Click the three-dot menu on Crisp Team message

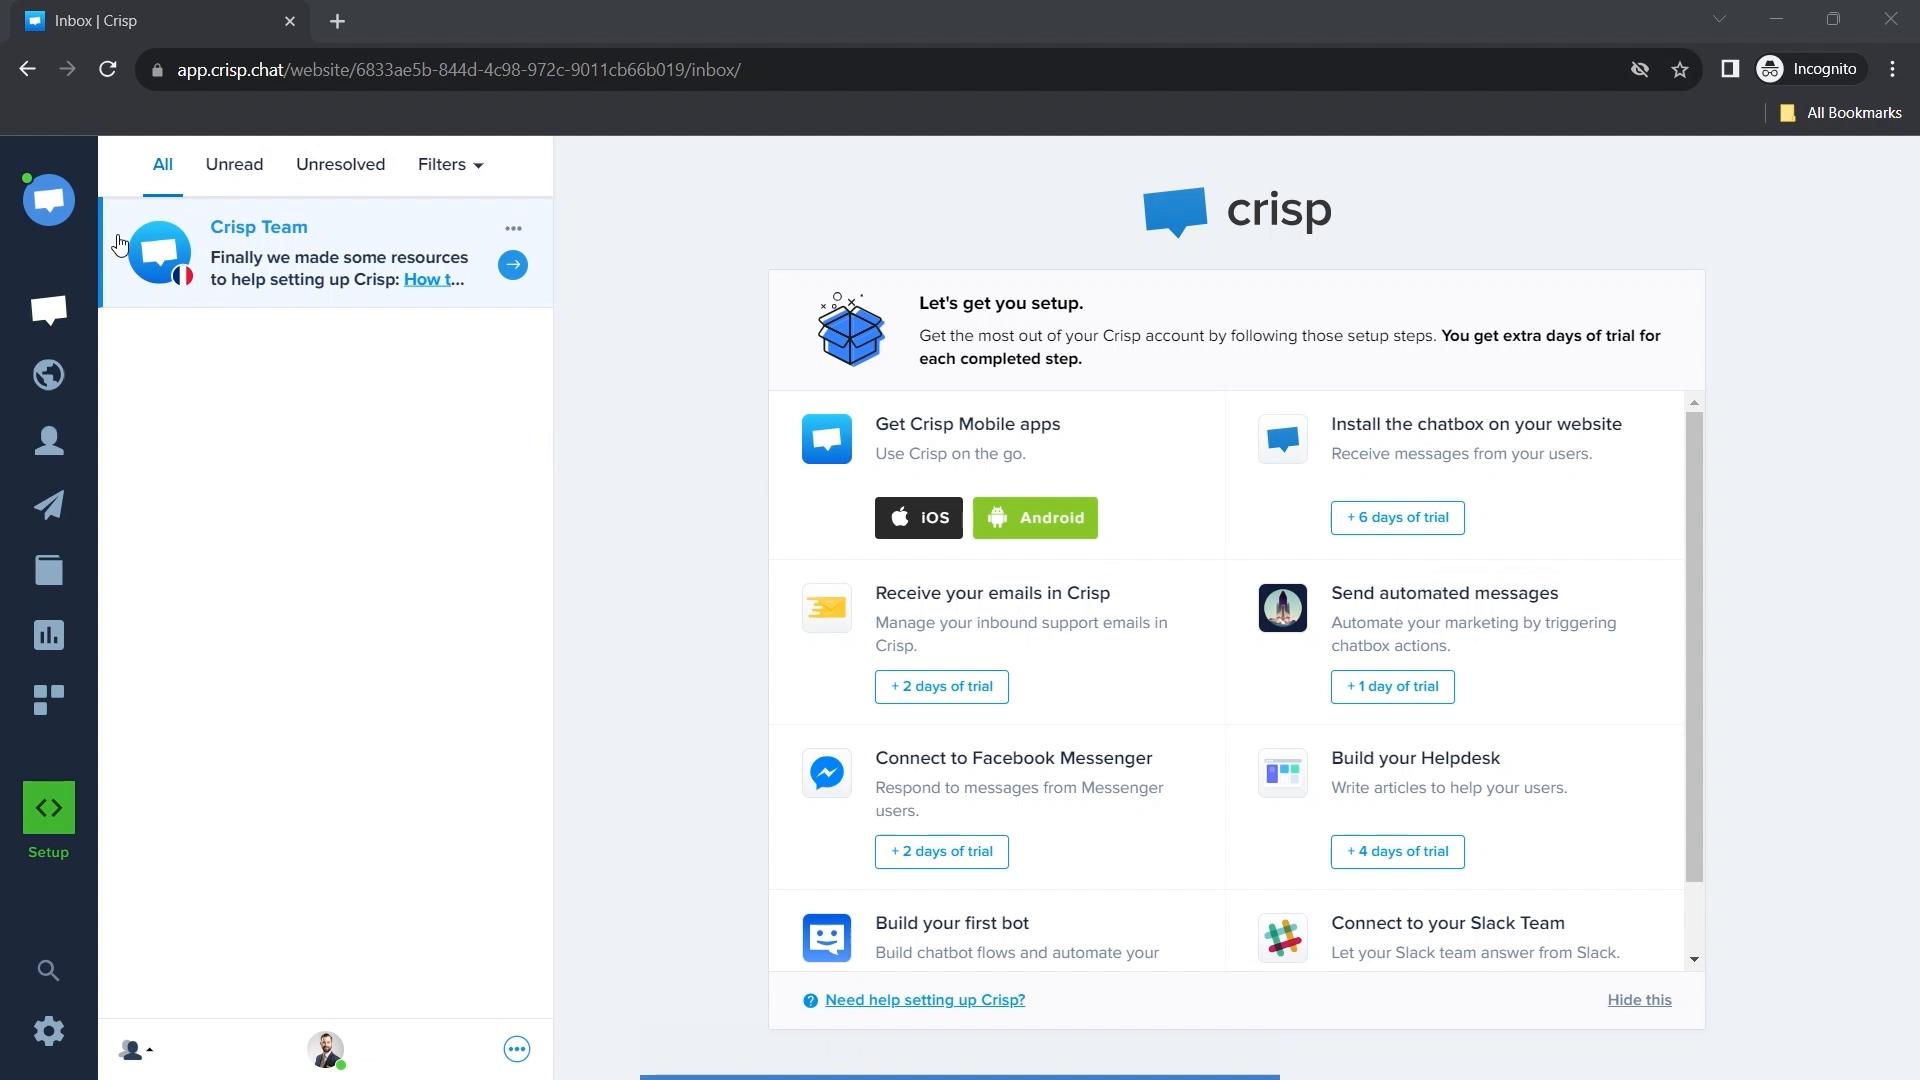pyautogui.click(x=514, y=227)
